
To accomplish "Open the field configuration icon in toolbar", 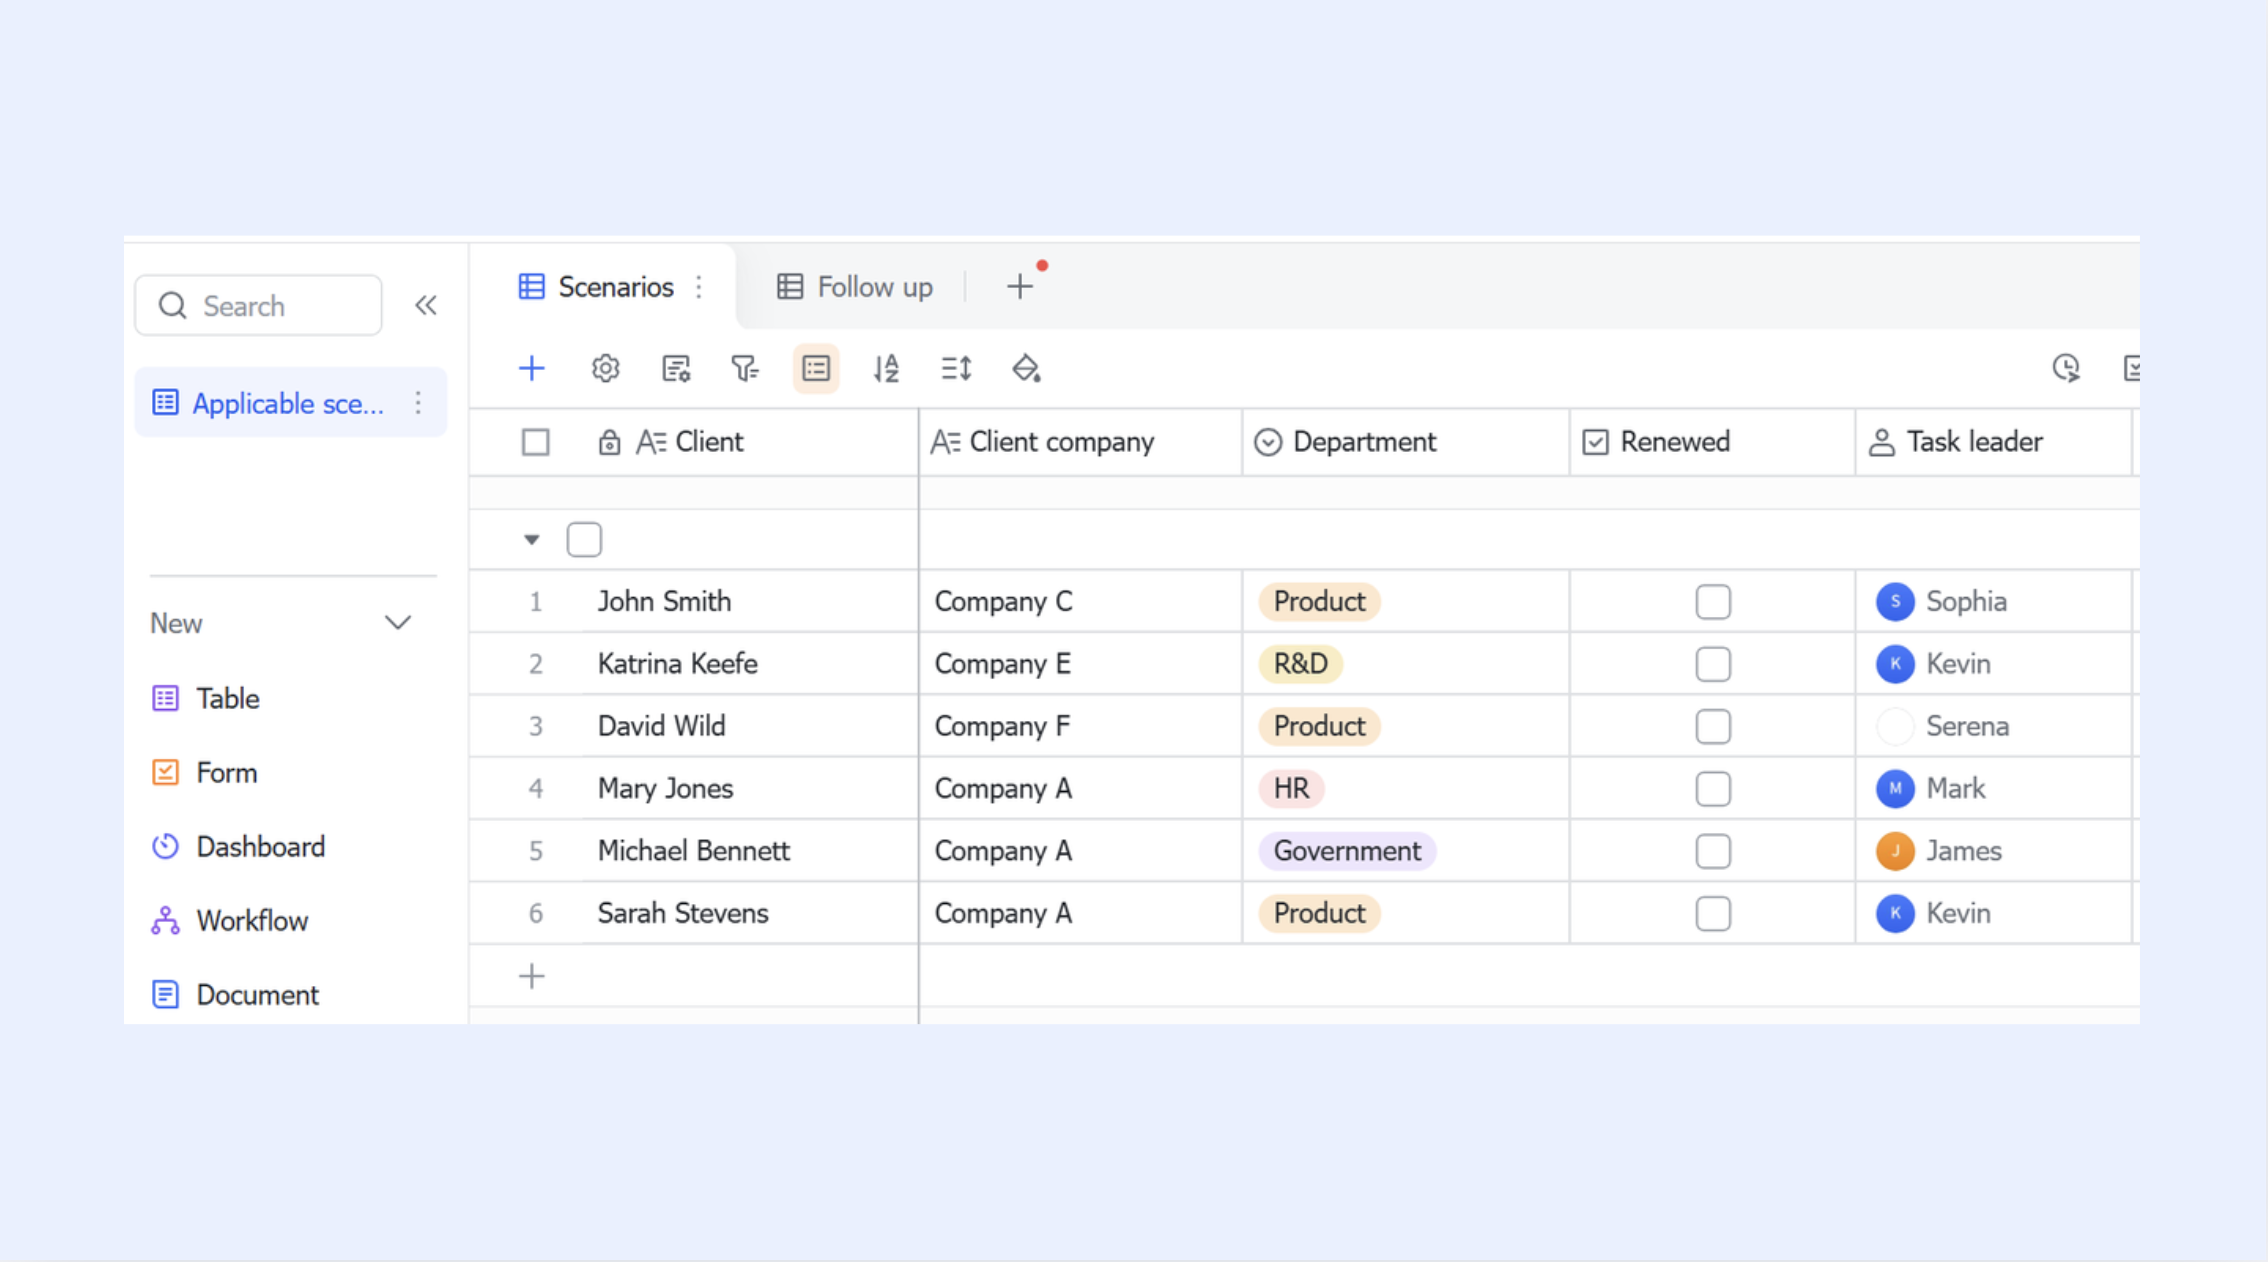I will 676,368.
